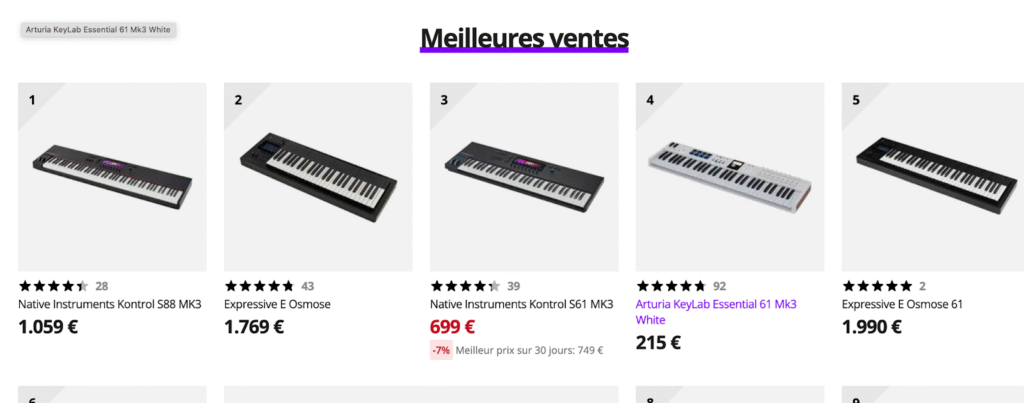1024x403 pixels.
Task: Click the star rating with 28 reviews
Action: pyautogui.click(x=54, y=286)
